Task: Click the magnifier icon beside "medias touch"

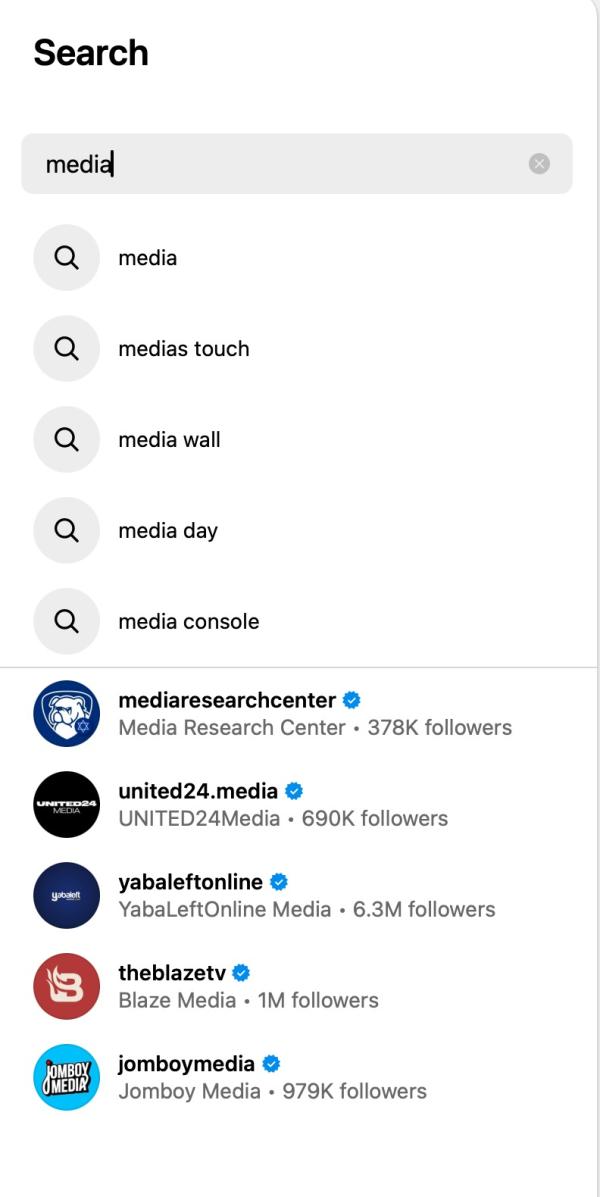Action: (x=66, y=349)
